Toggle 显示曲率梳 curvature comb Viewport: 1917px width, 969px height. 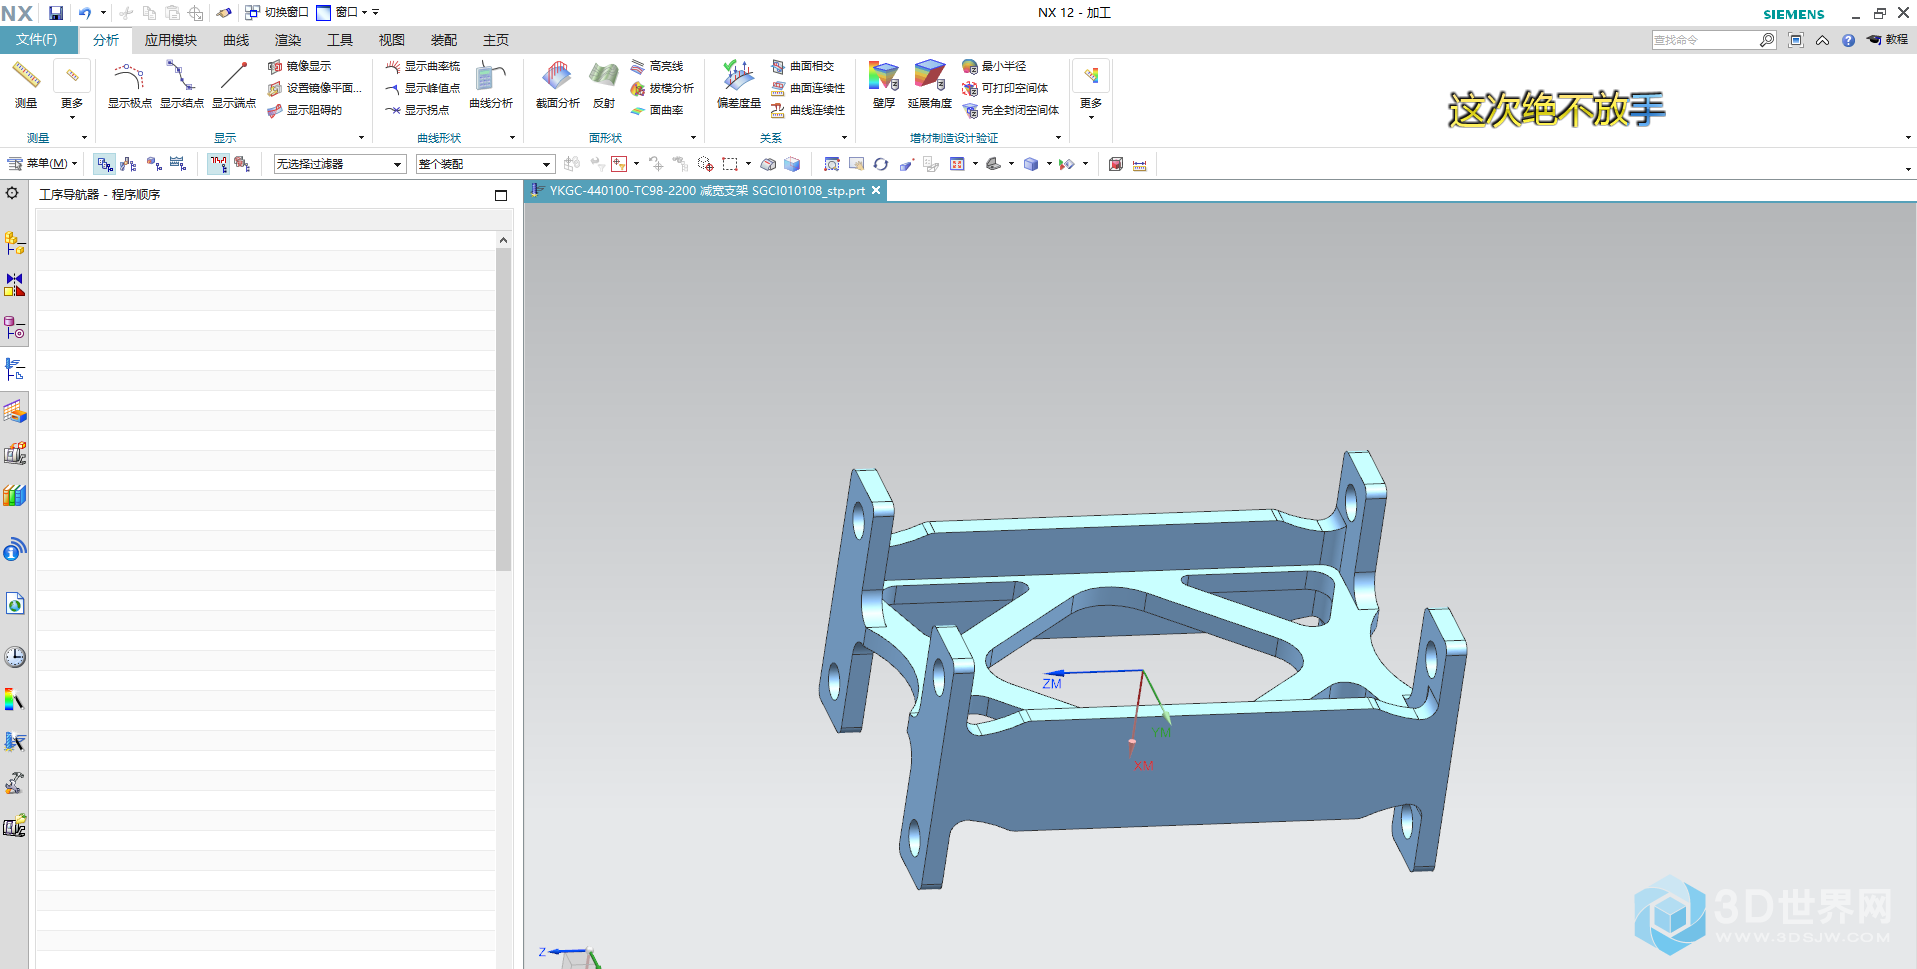pyautogui.click(x=422, y=66)
